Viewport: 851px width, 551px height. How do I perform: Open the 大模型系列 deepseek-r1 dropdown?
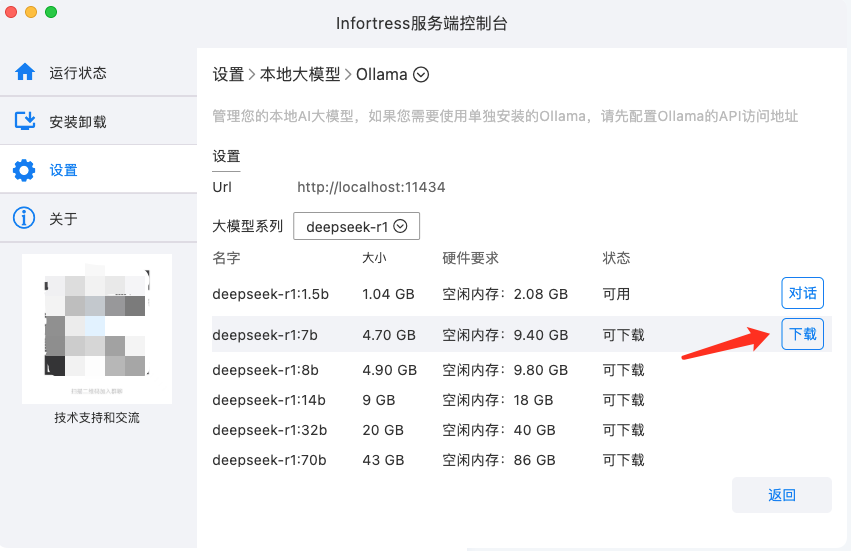357,226
